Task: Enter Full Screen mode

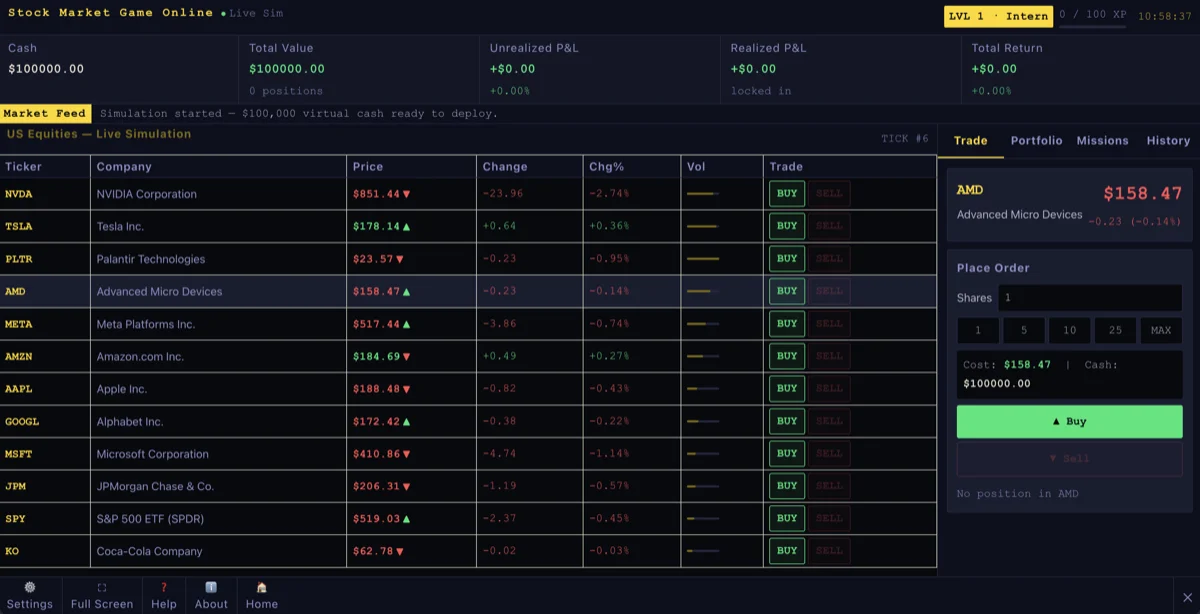Action: (102, 595)
